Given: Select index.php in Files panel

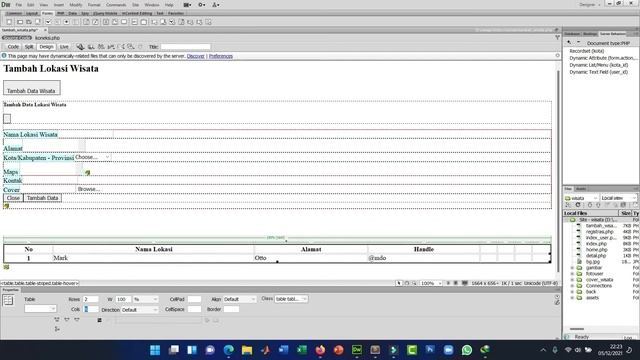Looking at the screenshot, I should pyautogui.click(x=596, y=244).
